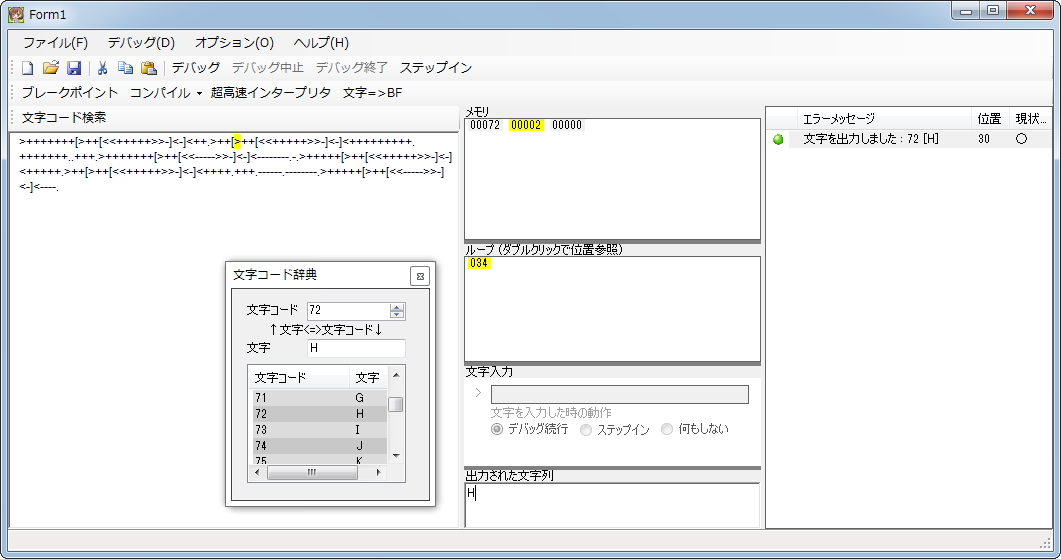Viewport: 1061px width, 559px height.
Task: Select row 71 G in the code list
Action: coord(319,398)
